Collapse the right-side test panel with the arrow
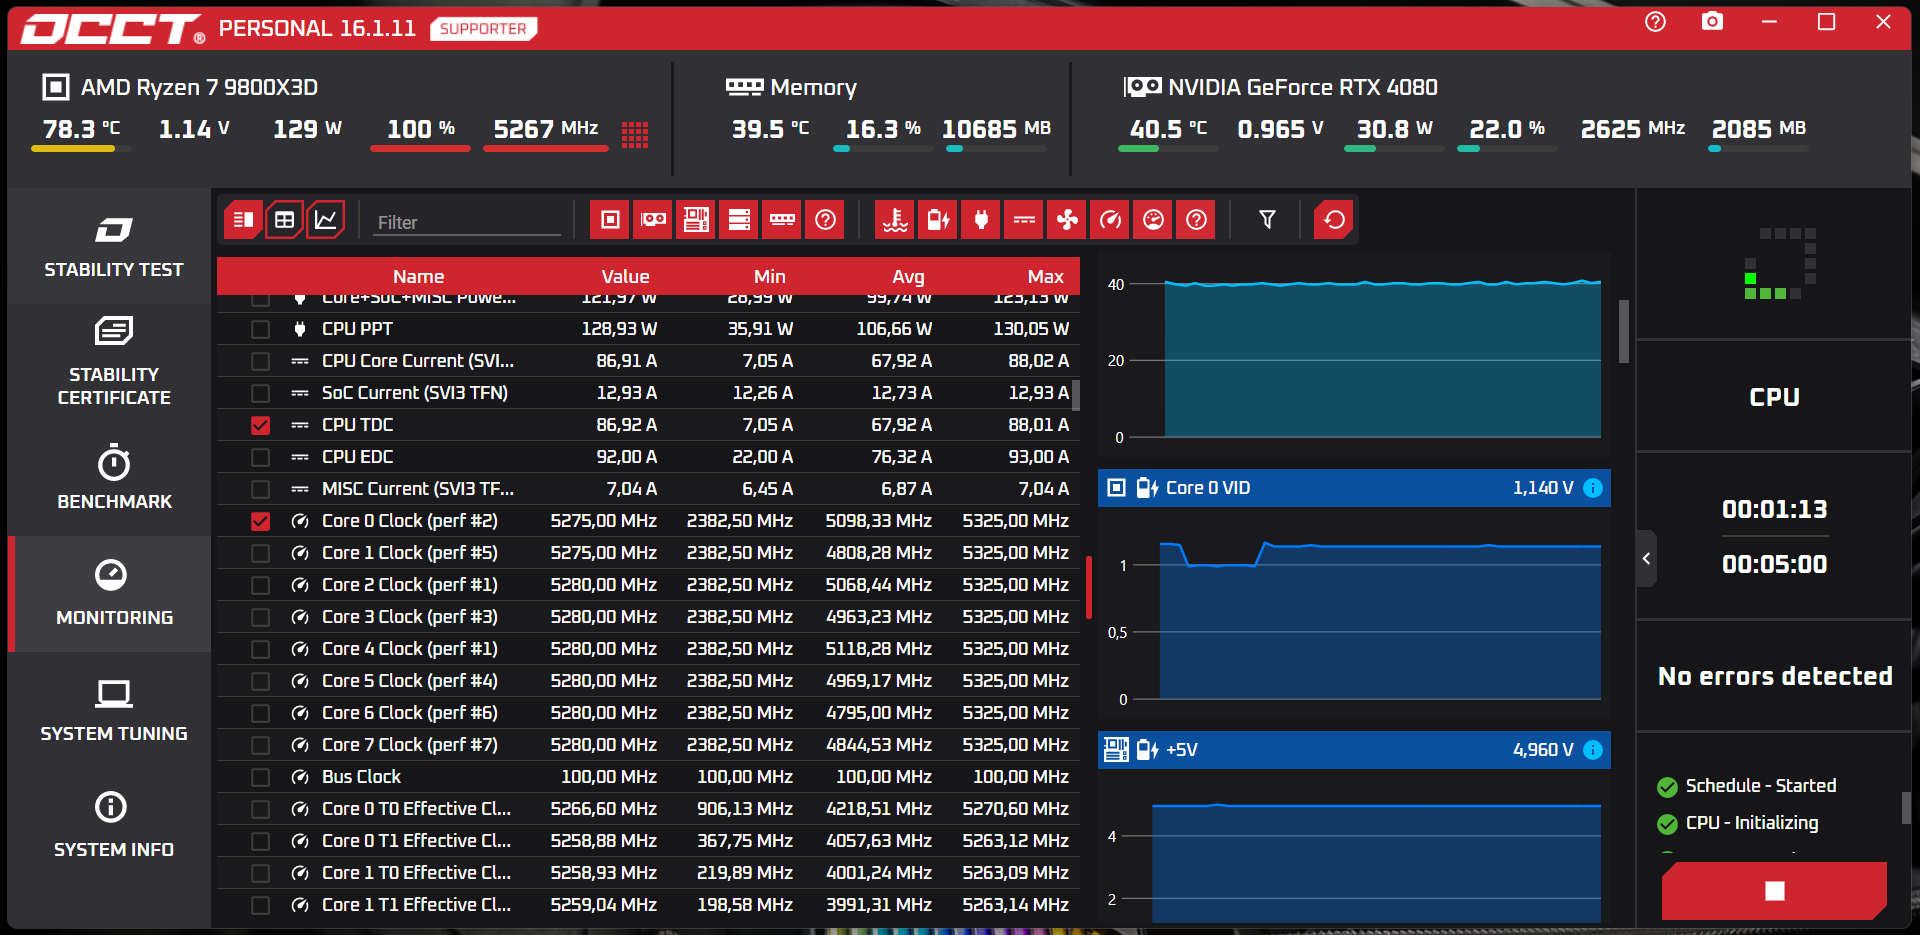The width and height of the screenshot is (1920, 935). [1646, 559]
